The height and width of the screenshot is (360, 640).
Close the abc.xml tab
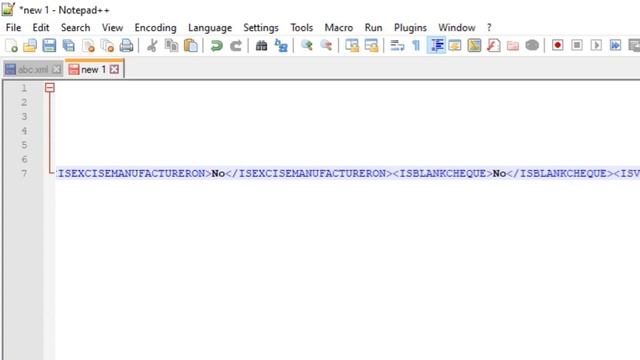tap(57, 70)
